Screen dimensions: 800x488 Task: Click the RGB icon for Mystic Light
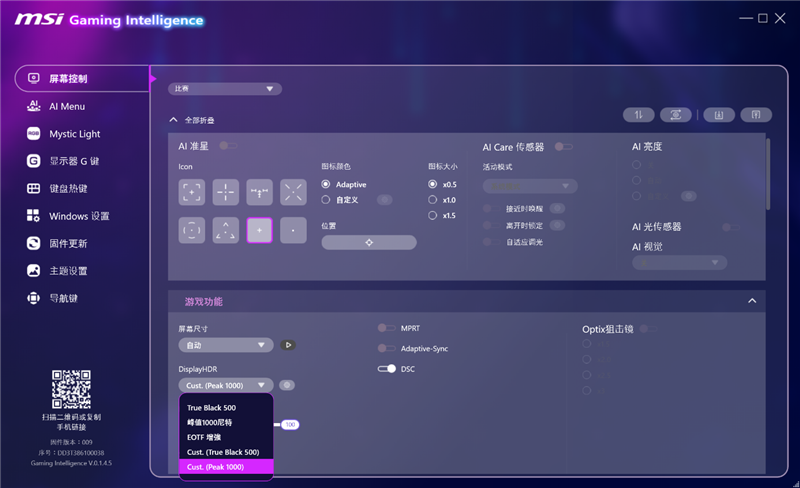click(x=33, y=134)
